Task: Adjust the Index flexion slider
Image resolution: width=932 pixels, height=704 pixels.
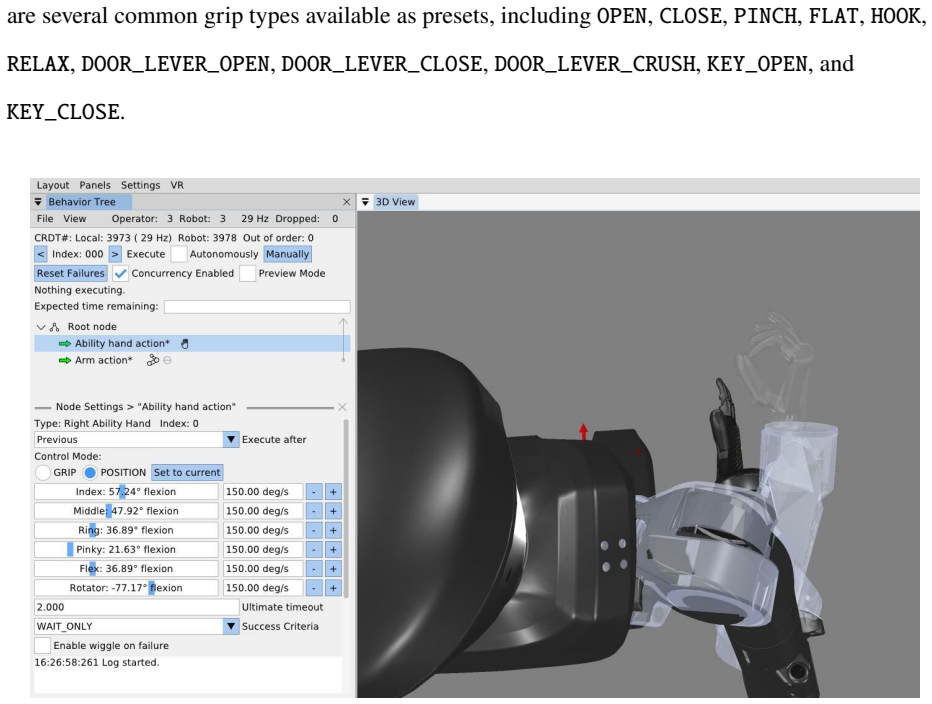Action: click(126, 492)
